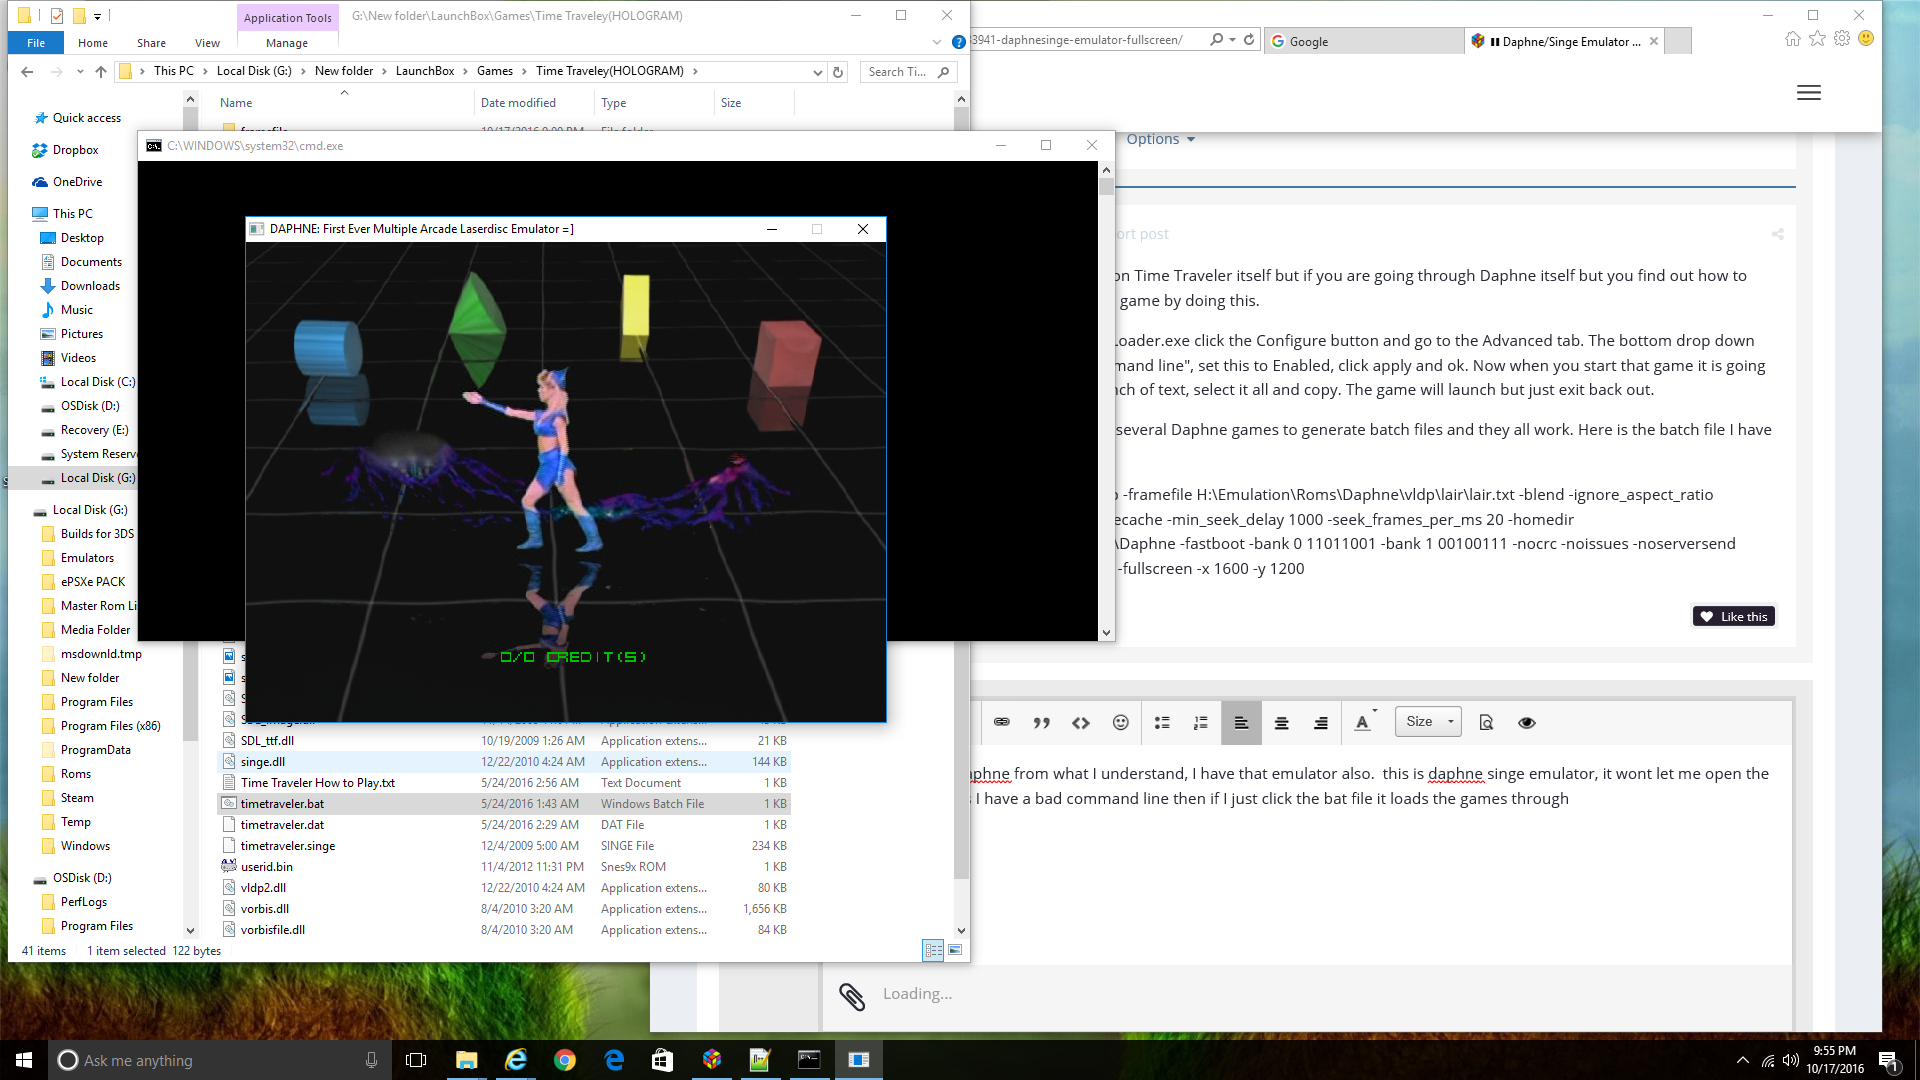Open Chrome from the taskbar
1920x1080 pixels.
click(565, 1060)
